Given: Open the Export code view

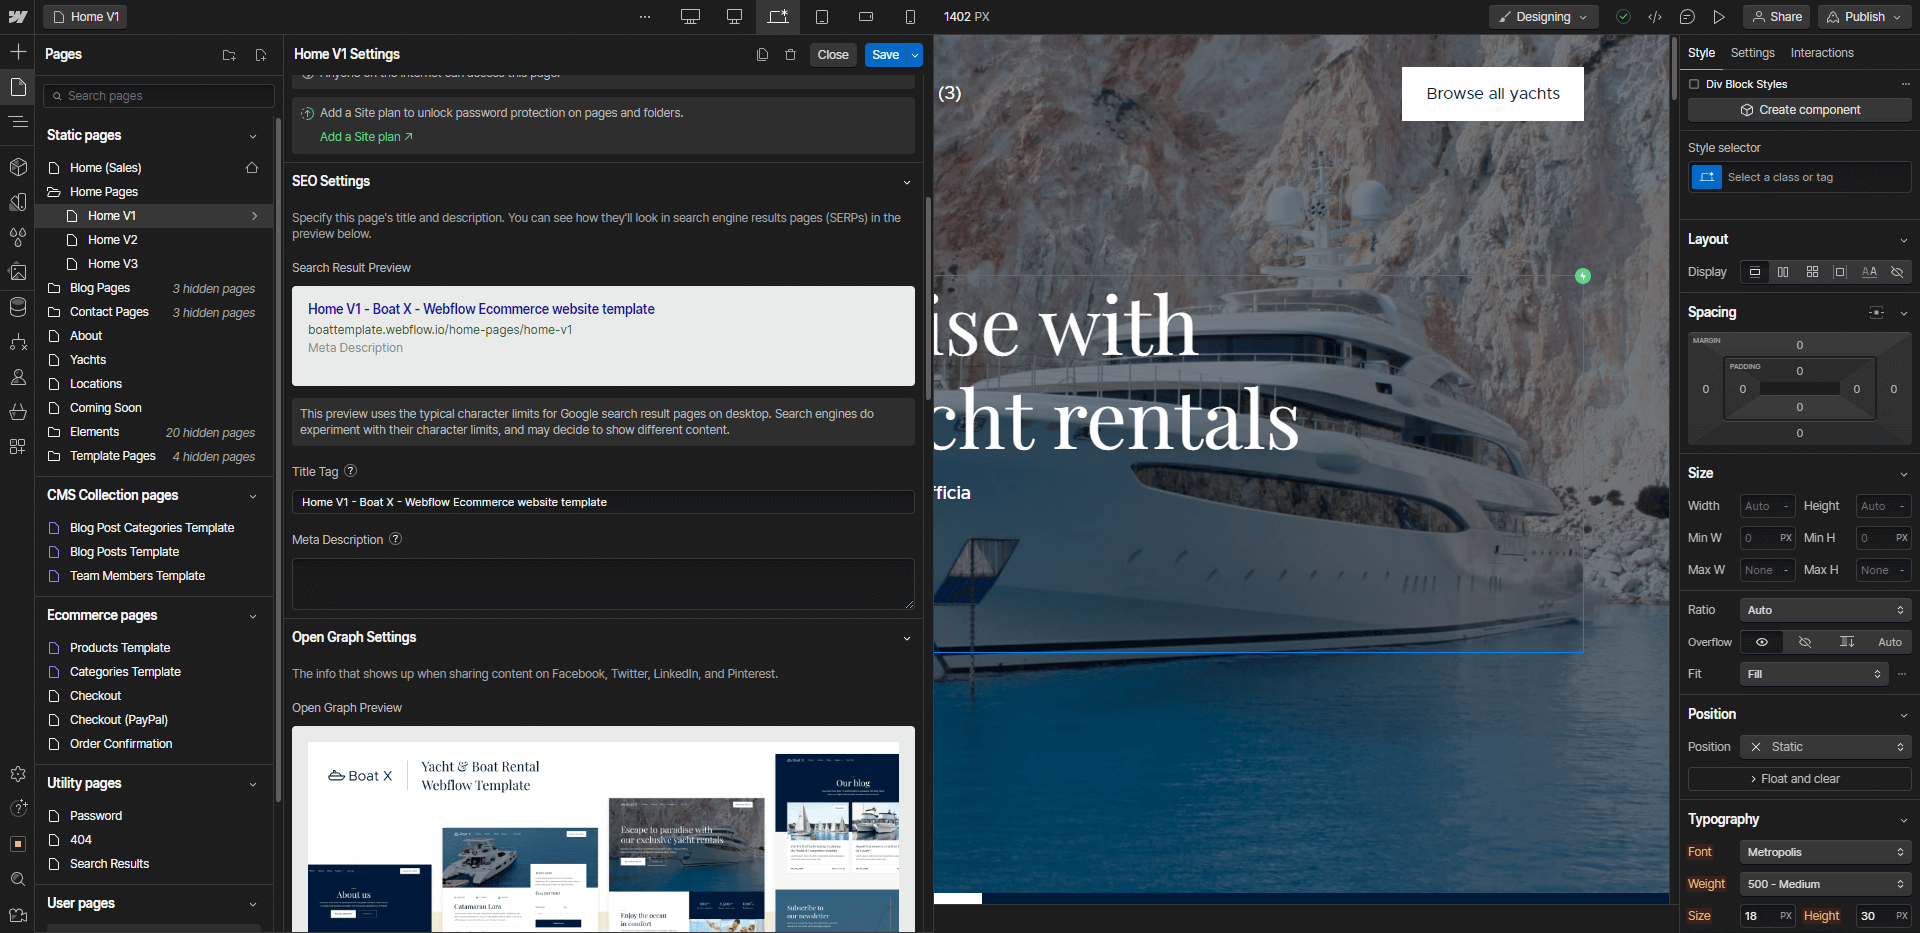Looking at the screenshot, I should pyautogui.click(x=1655, y=17).
